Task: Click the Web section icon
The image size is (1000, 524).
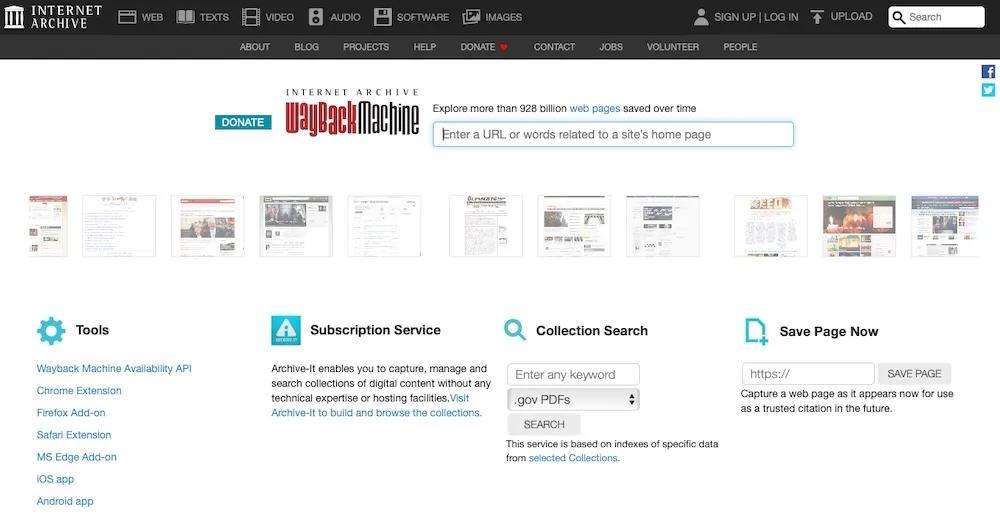Action: coord(127,17)
